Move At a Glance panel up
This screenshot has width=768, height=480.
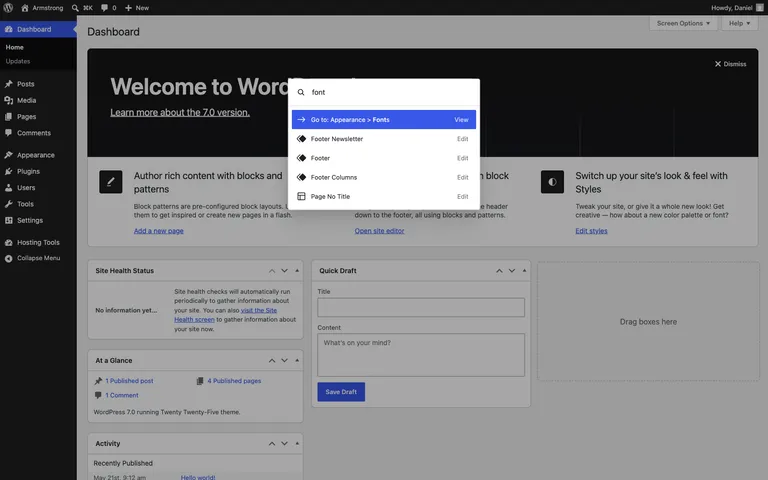click(272, 360)
